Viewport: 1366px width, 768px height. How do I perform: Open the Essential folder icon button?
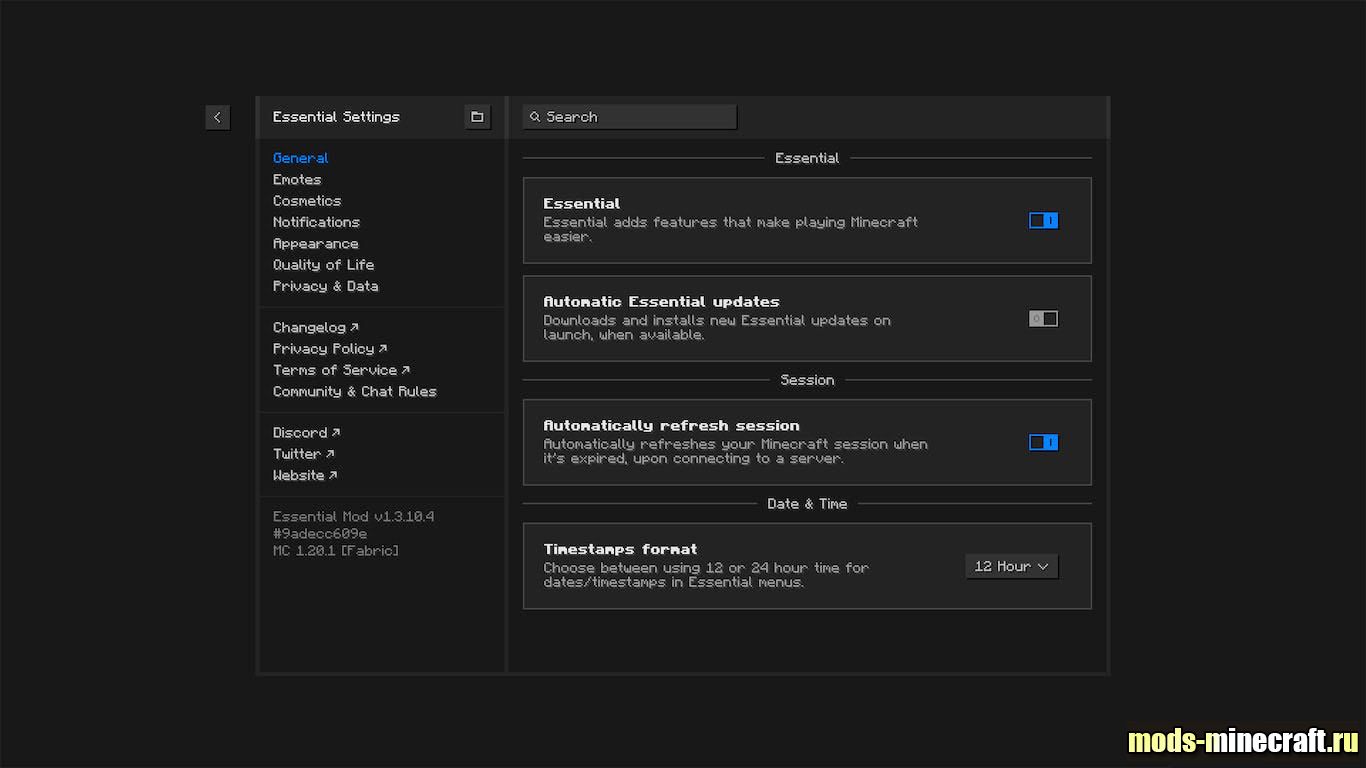tap(477, 117)
